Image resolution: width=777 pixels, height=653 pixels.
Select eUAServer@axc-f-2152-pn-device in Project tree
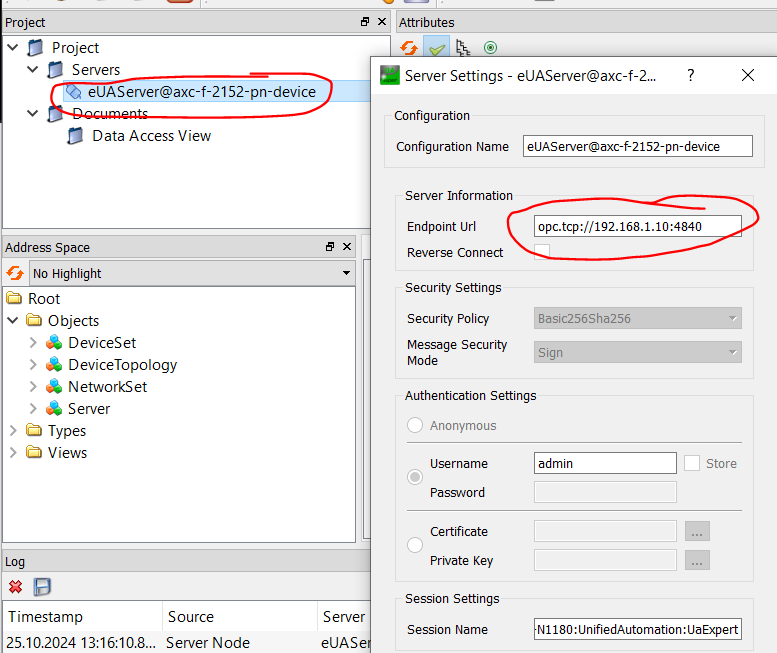(x=201, y=92)
